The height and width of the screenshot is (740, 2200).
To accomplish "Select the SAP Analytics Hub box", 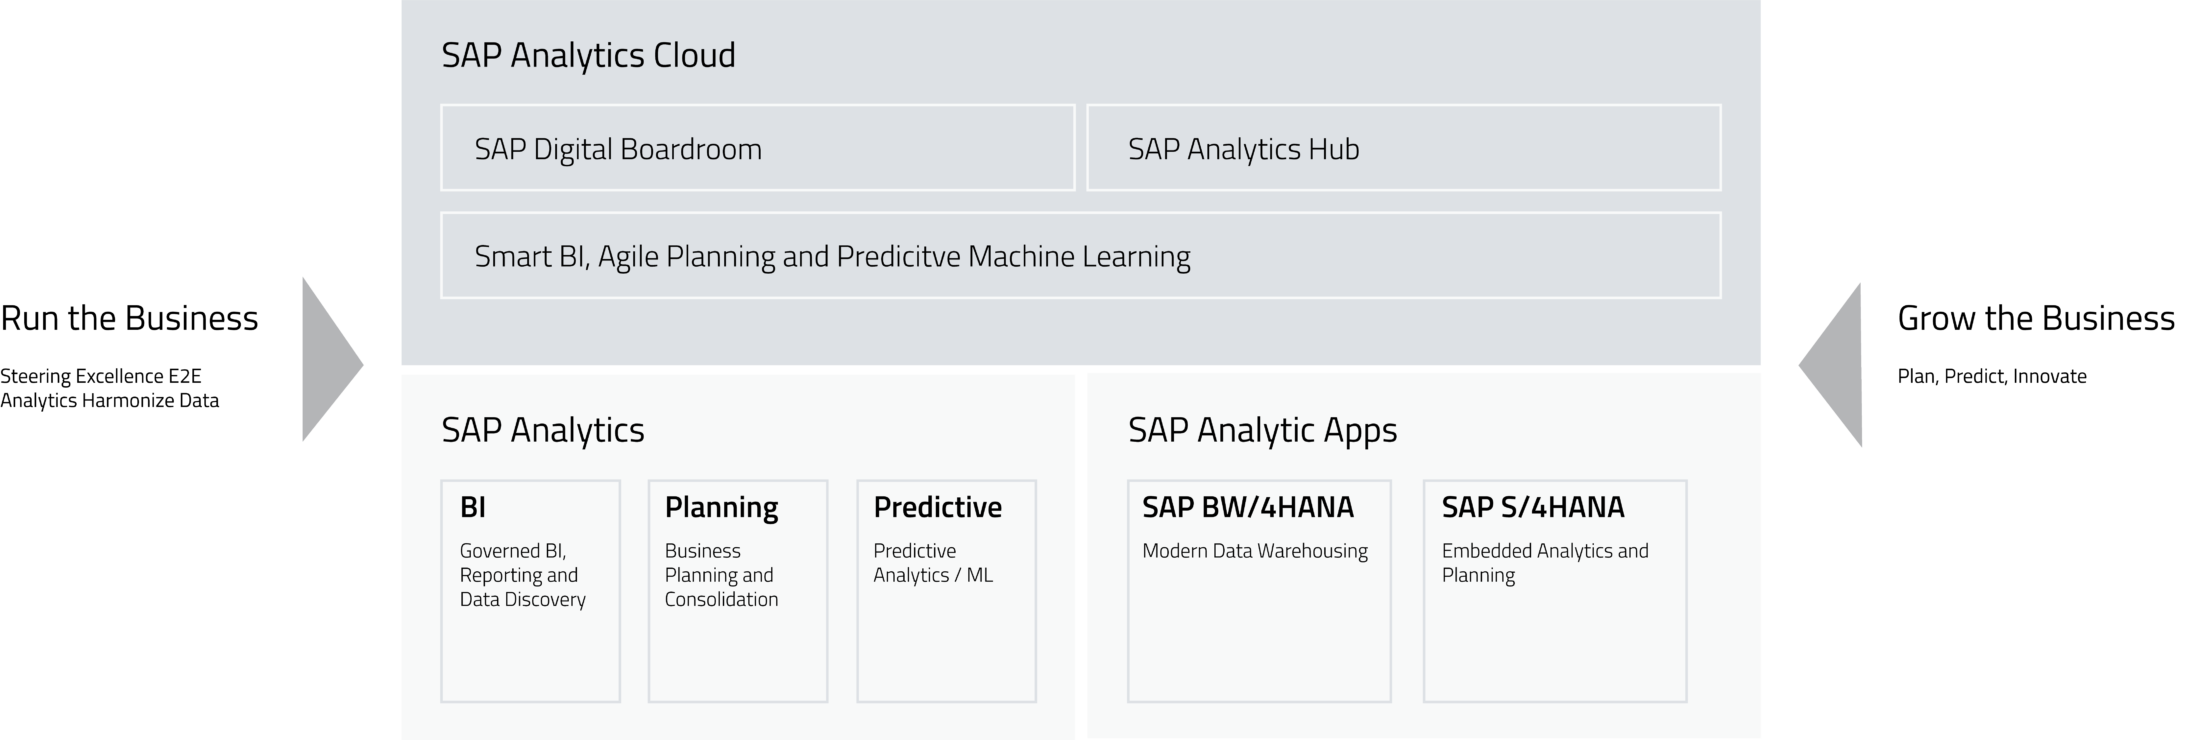I will click(x=1404, y=148).
